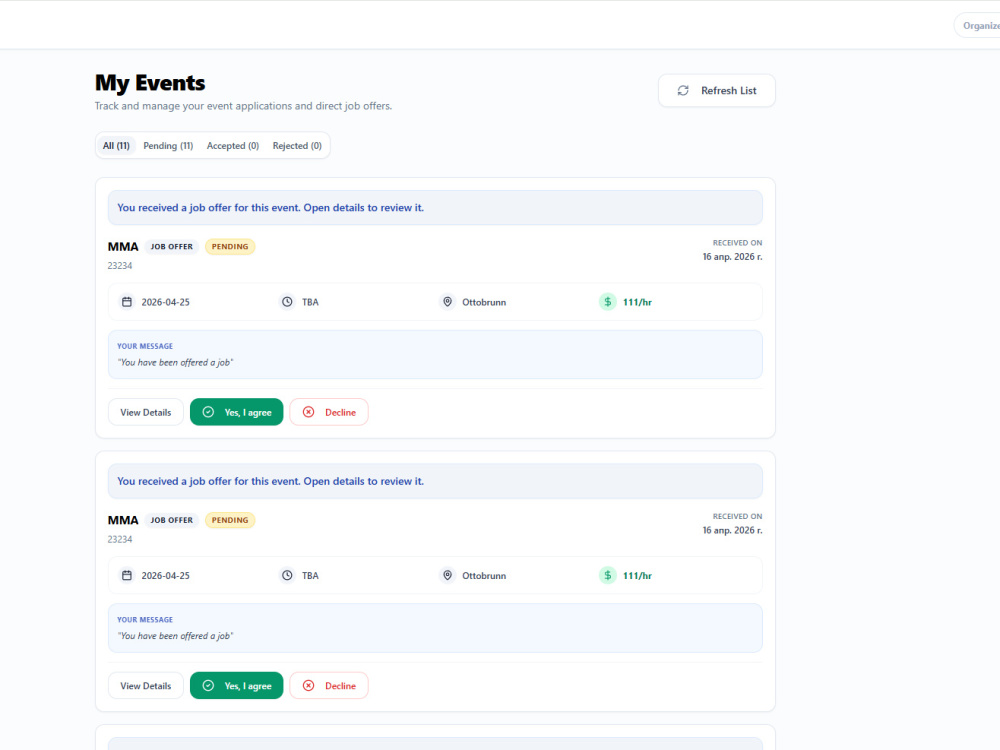Viewport: 1000px width, 750px height.
Task: Click the PENDING badge on the second MMA card
Action: point(230,520)
